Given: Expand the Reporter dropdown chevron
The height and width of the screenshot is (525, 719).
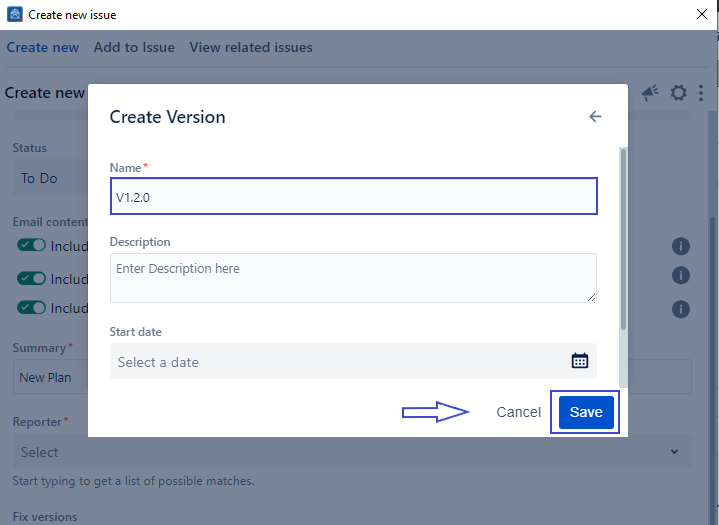Looking at the screenshot, I should [x=674, y=452].
